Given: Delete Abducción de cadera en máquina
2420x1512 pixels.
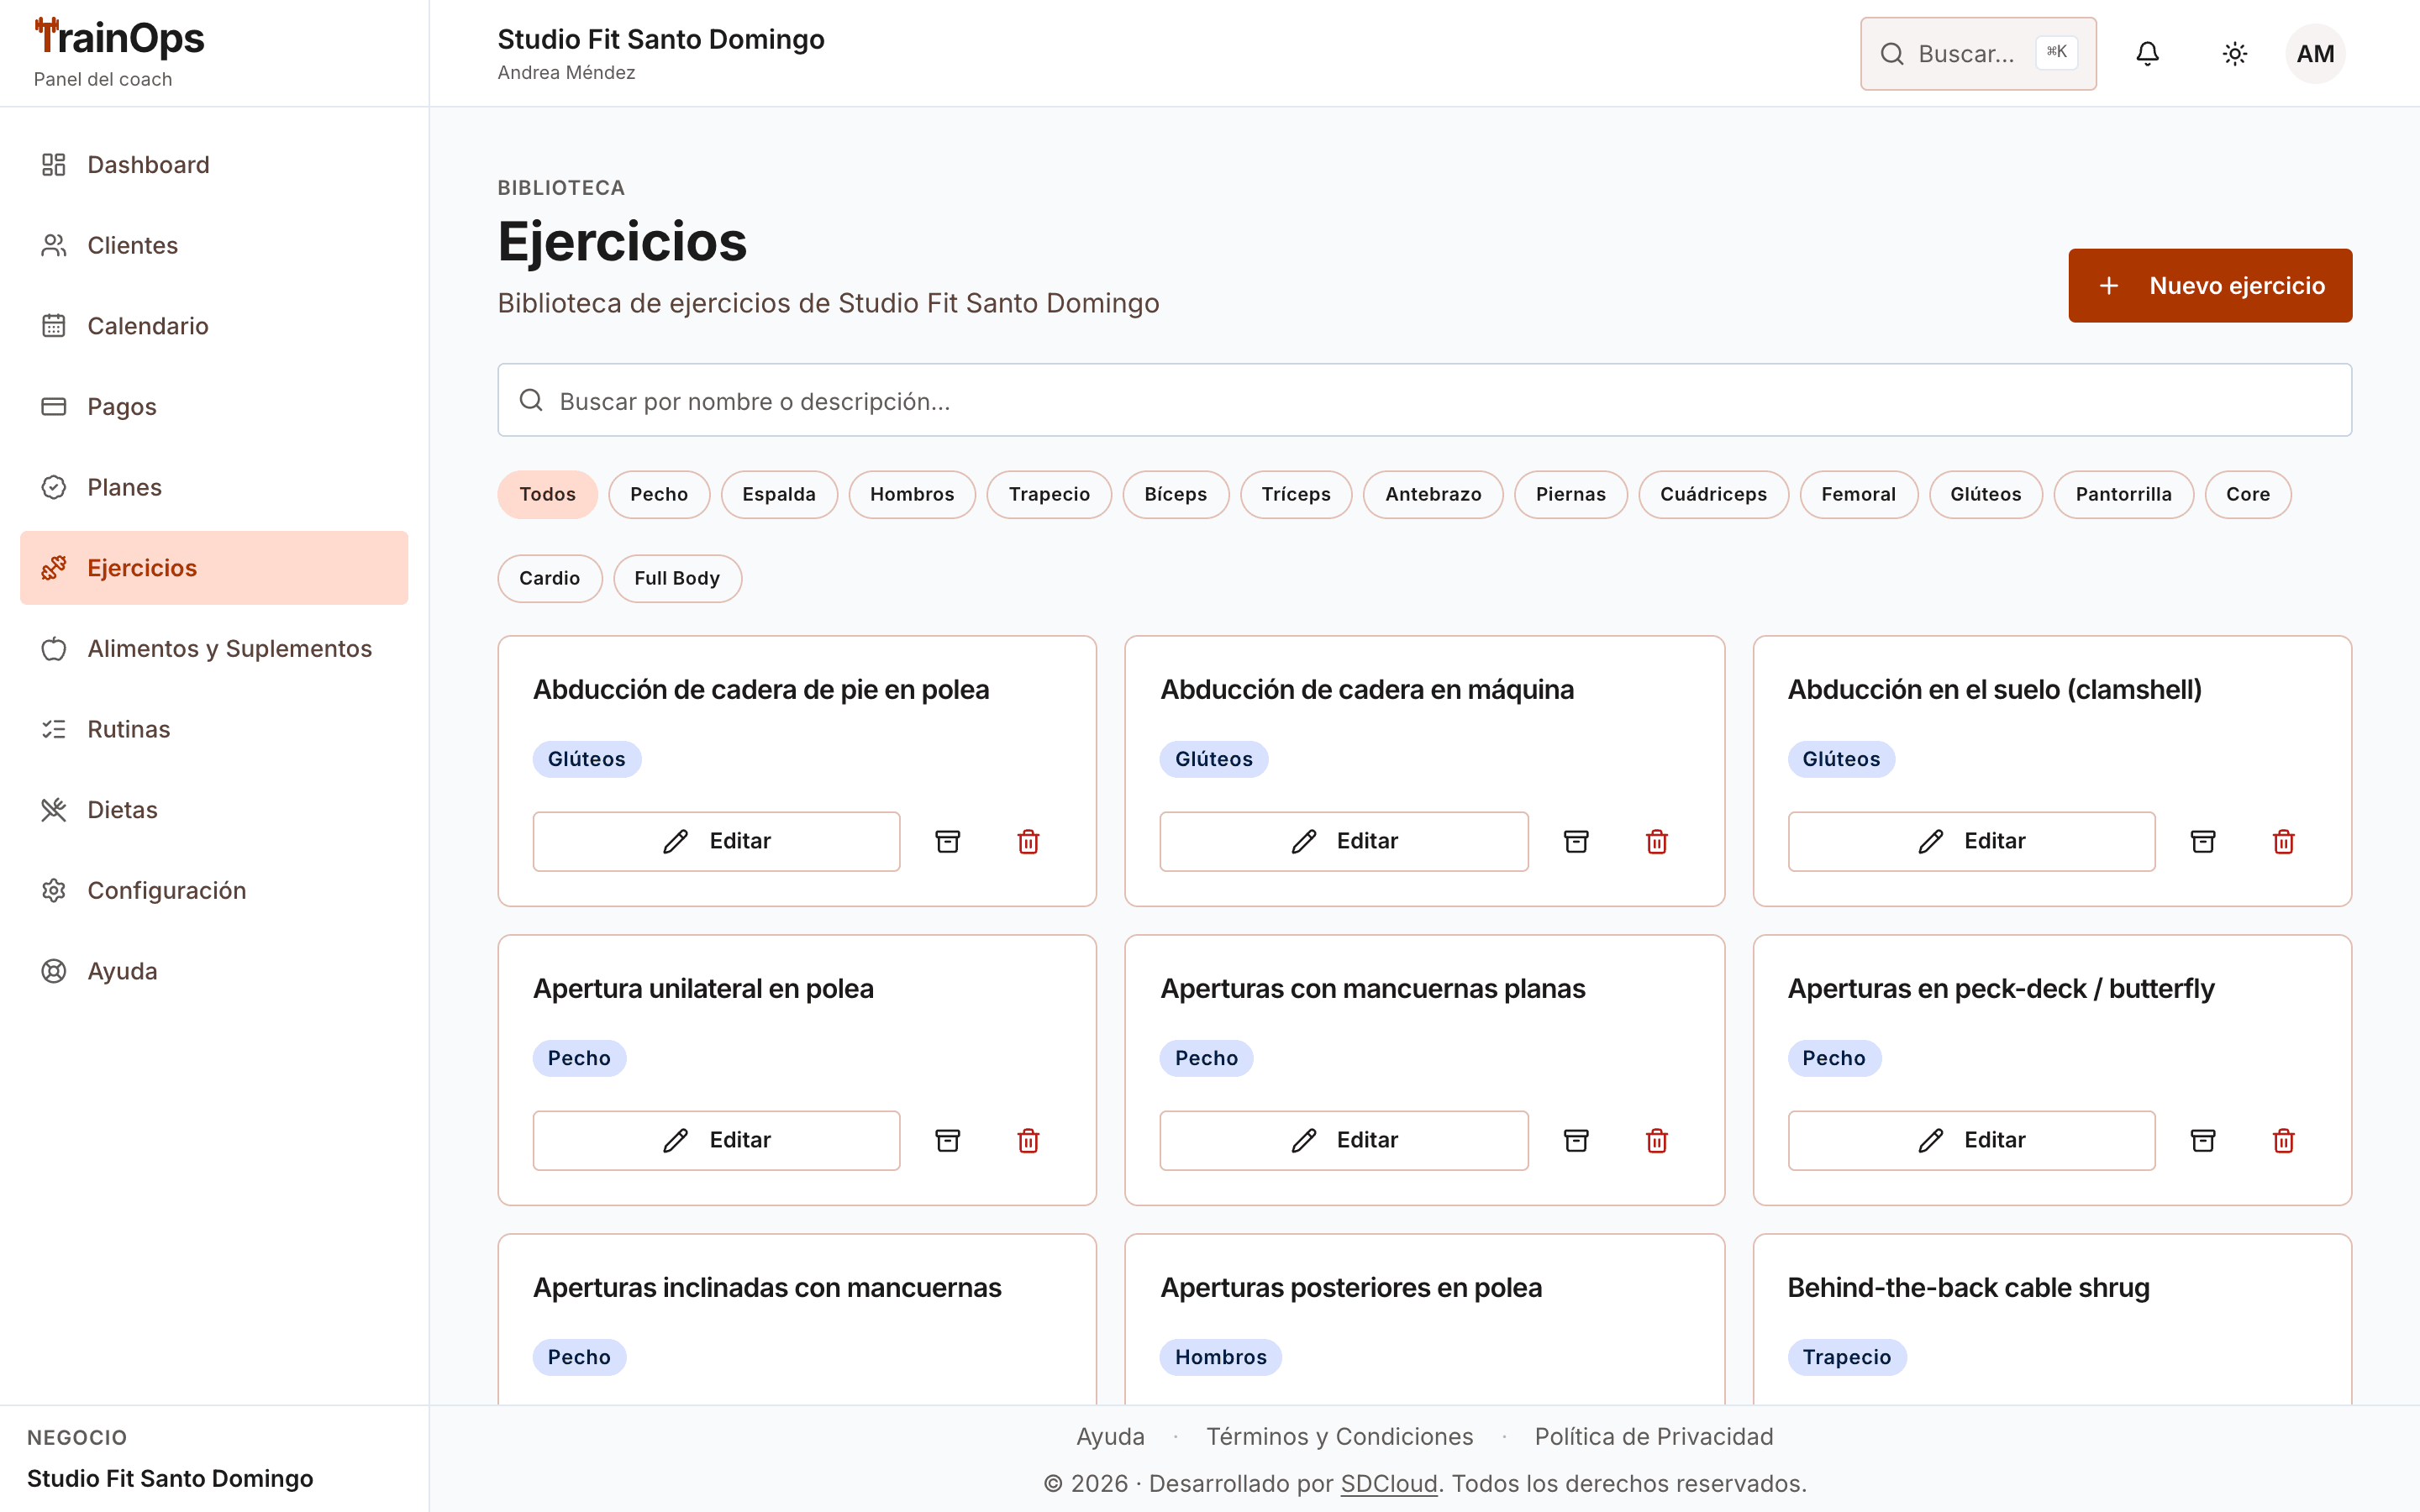Looking at the screenshot, I should tap(1657, 841).
